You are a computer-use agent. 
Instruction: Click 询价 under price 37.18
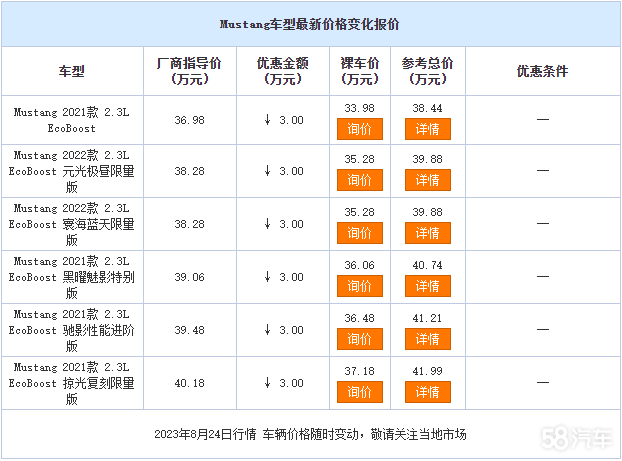click(x=360, y=392)
